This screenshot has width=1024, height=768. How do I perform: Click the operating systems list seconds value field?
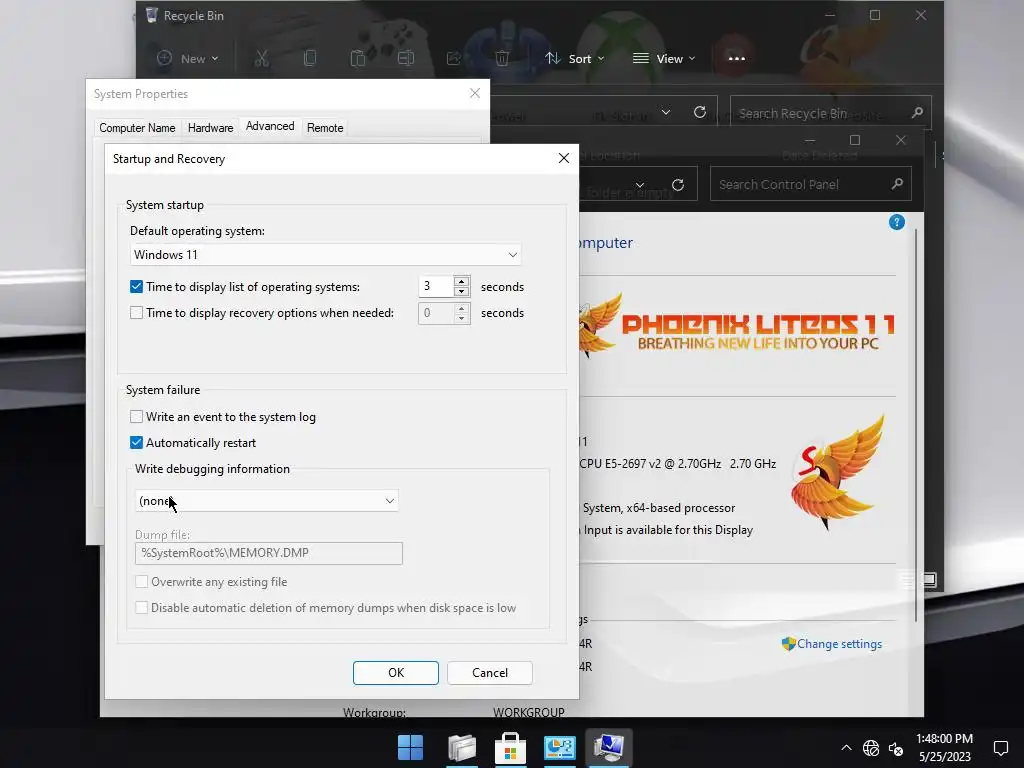pyautogui.click(x=436, y=287)
